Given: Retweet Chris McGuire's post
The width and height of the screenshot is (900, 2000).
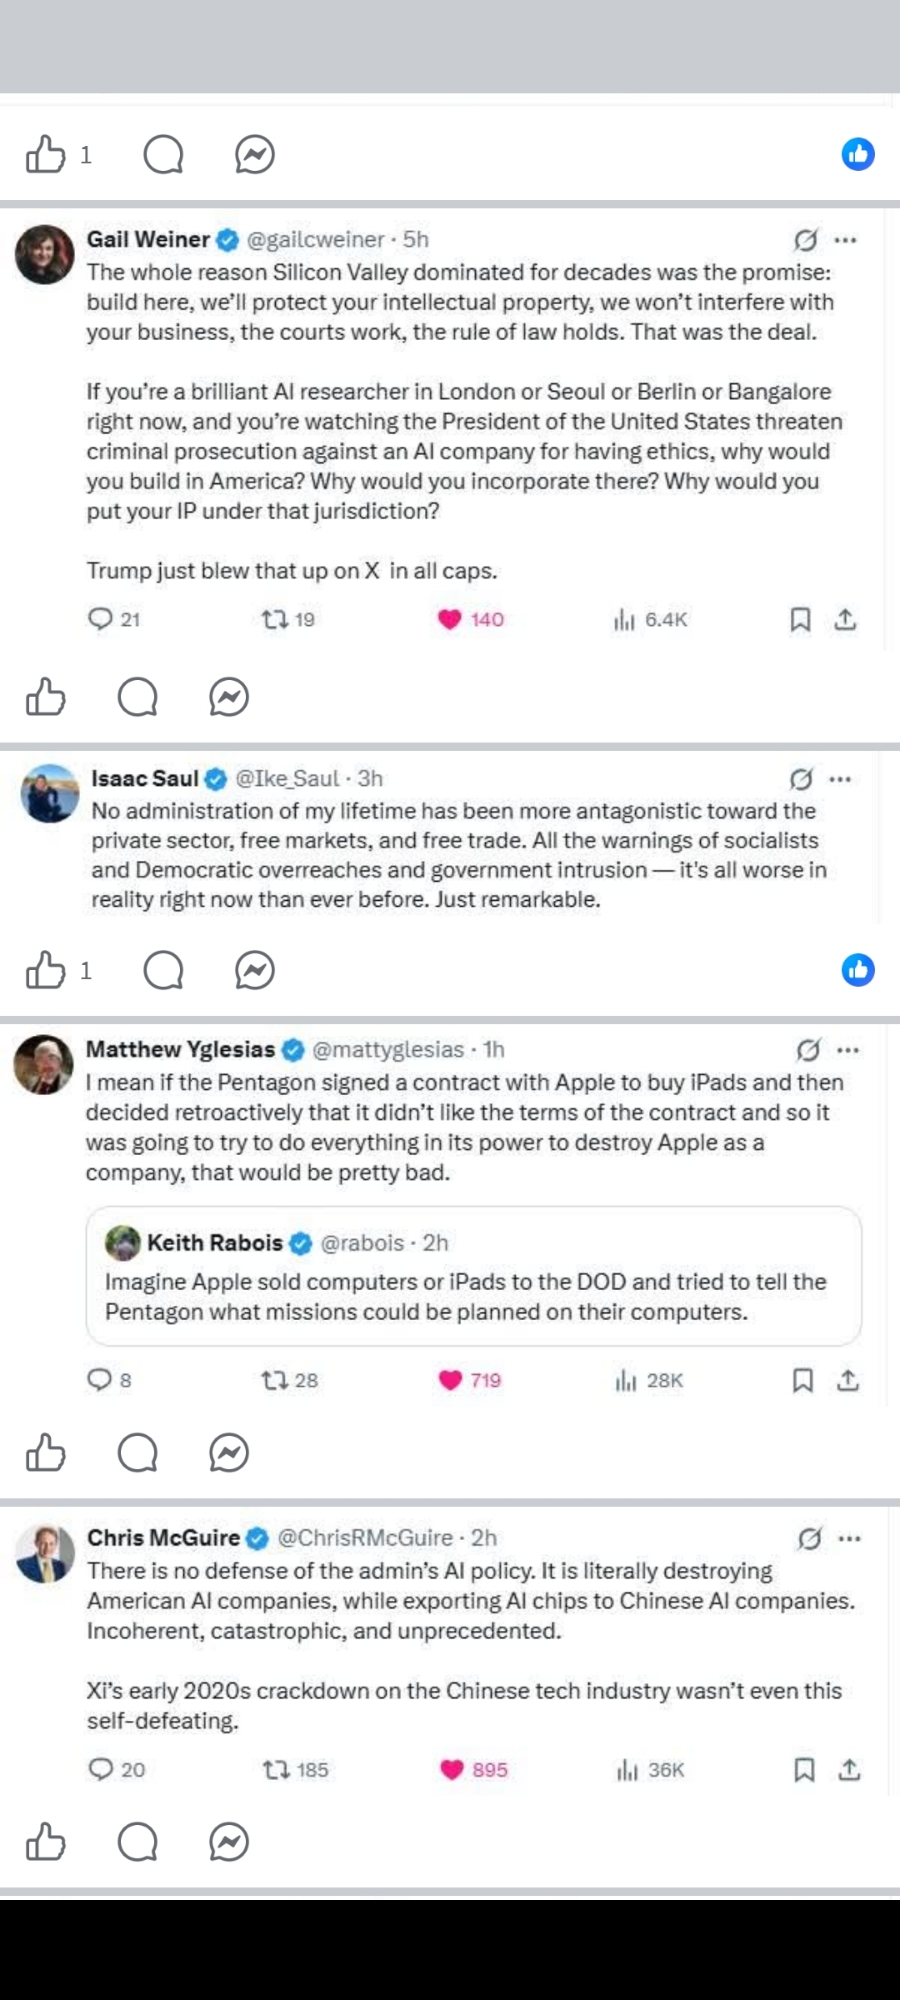Looking at the screenshot, I should [x=275, y=1770].
